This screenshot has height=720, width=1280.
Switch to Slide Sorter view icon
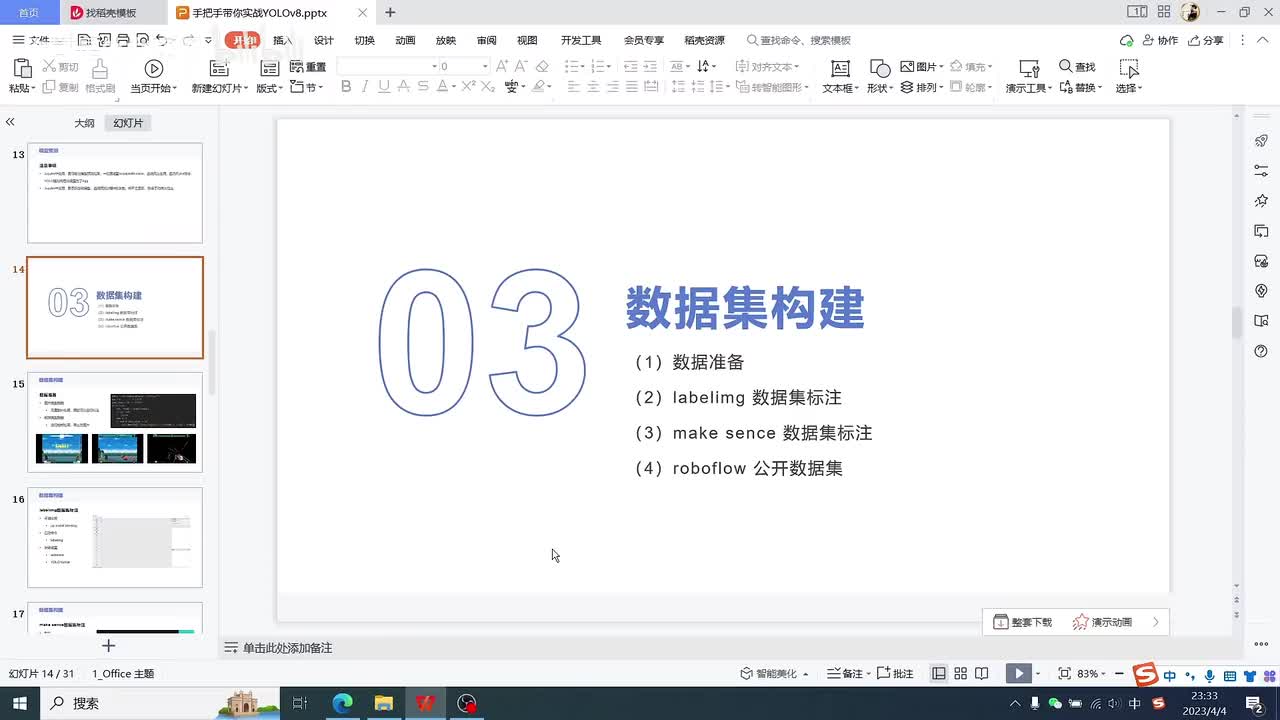pos(960,674)
